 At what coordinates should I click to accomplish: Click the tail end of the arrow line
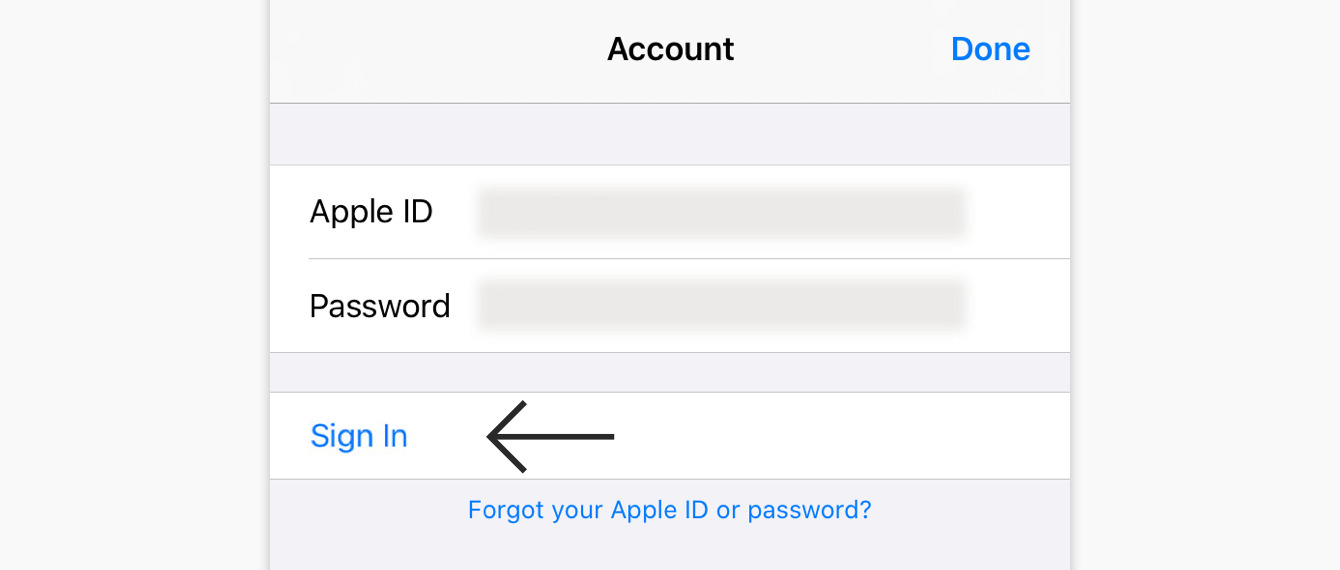coord(610,436)
